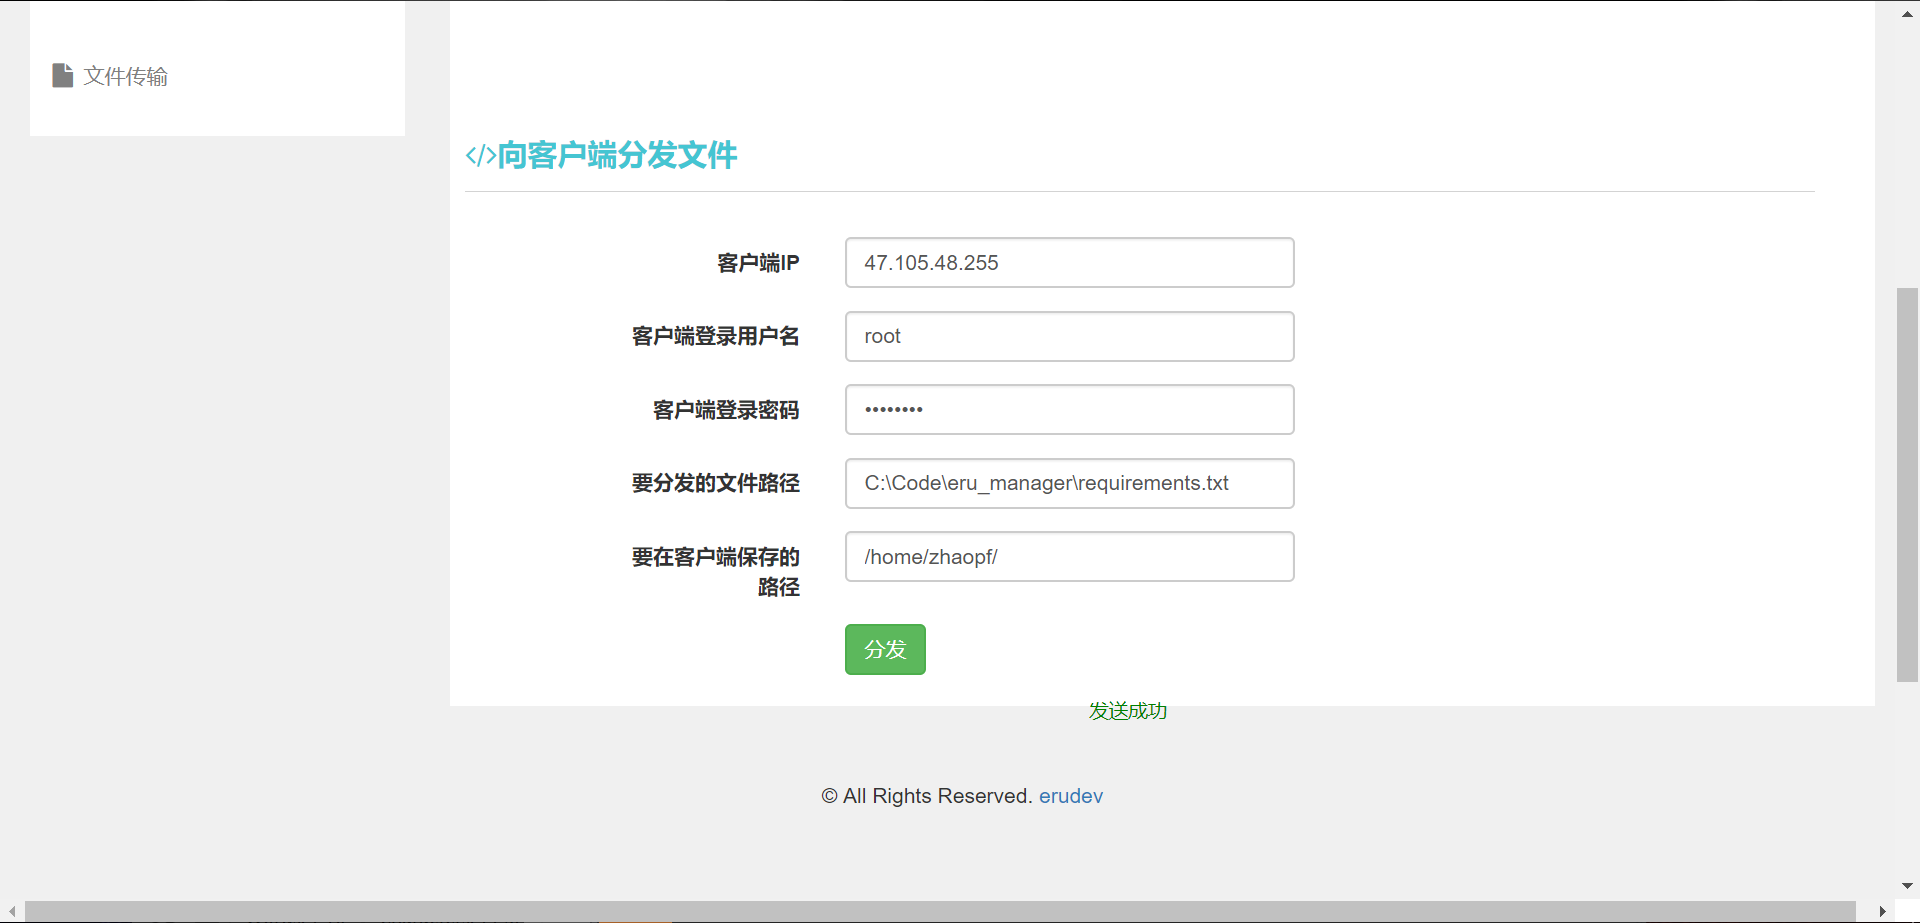
Task: Click the 客户端IP label
Action: point(758,263)
